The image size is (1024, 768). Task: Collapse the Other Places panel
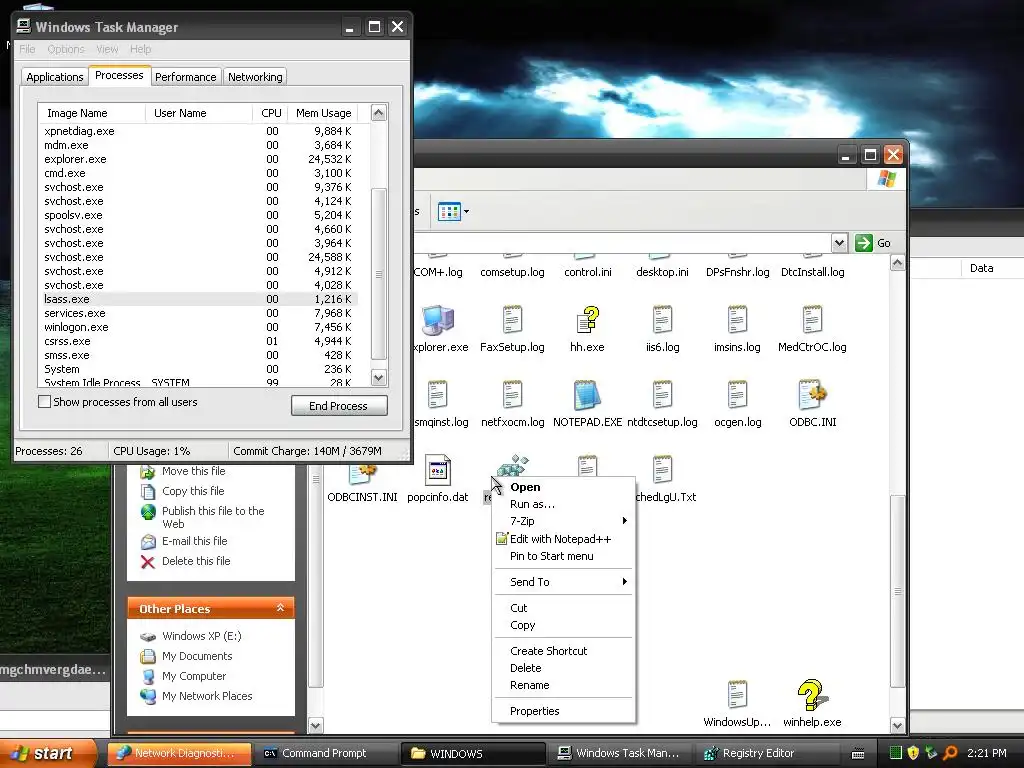click(x=280, y=608)
